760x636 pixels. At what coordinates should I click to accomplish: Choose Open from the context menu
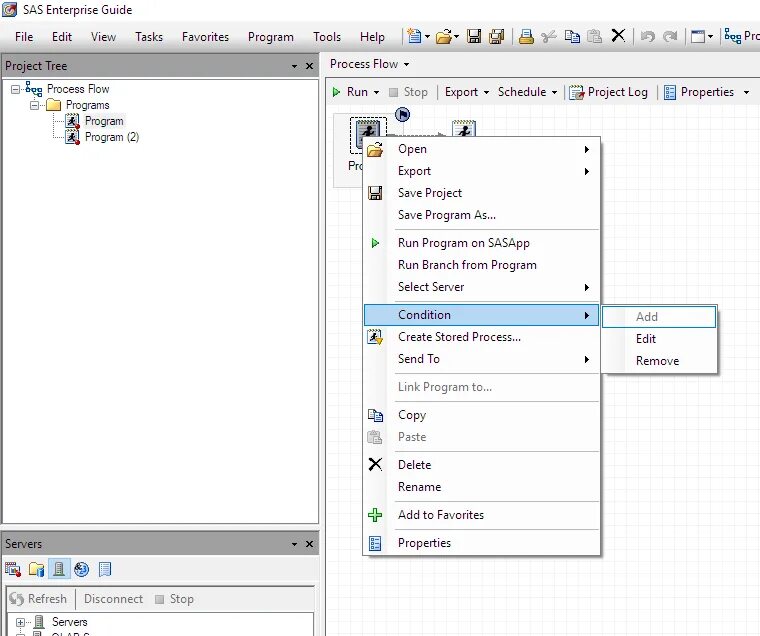pos(481,149)
